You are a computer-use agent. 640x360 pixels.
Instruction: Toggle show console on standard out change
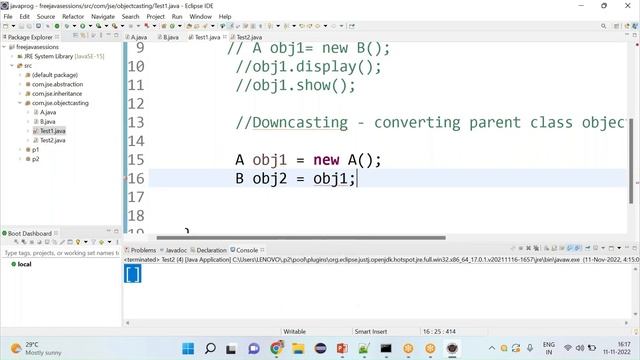570,248
